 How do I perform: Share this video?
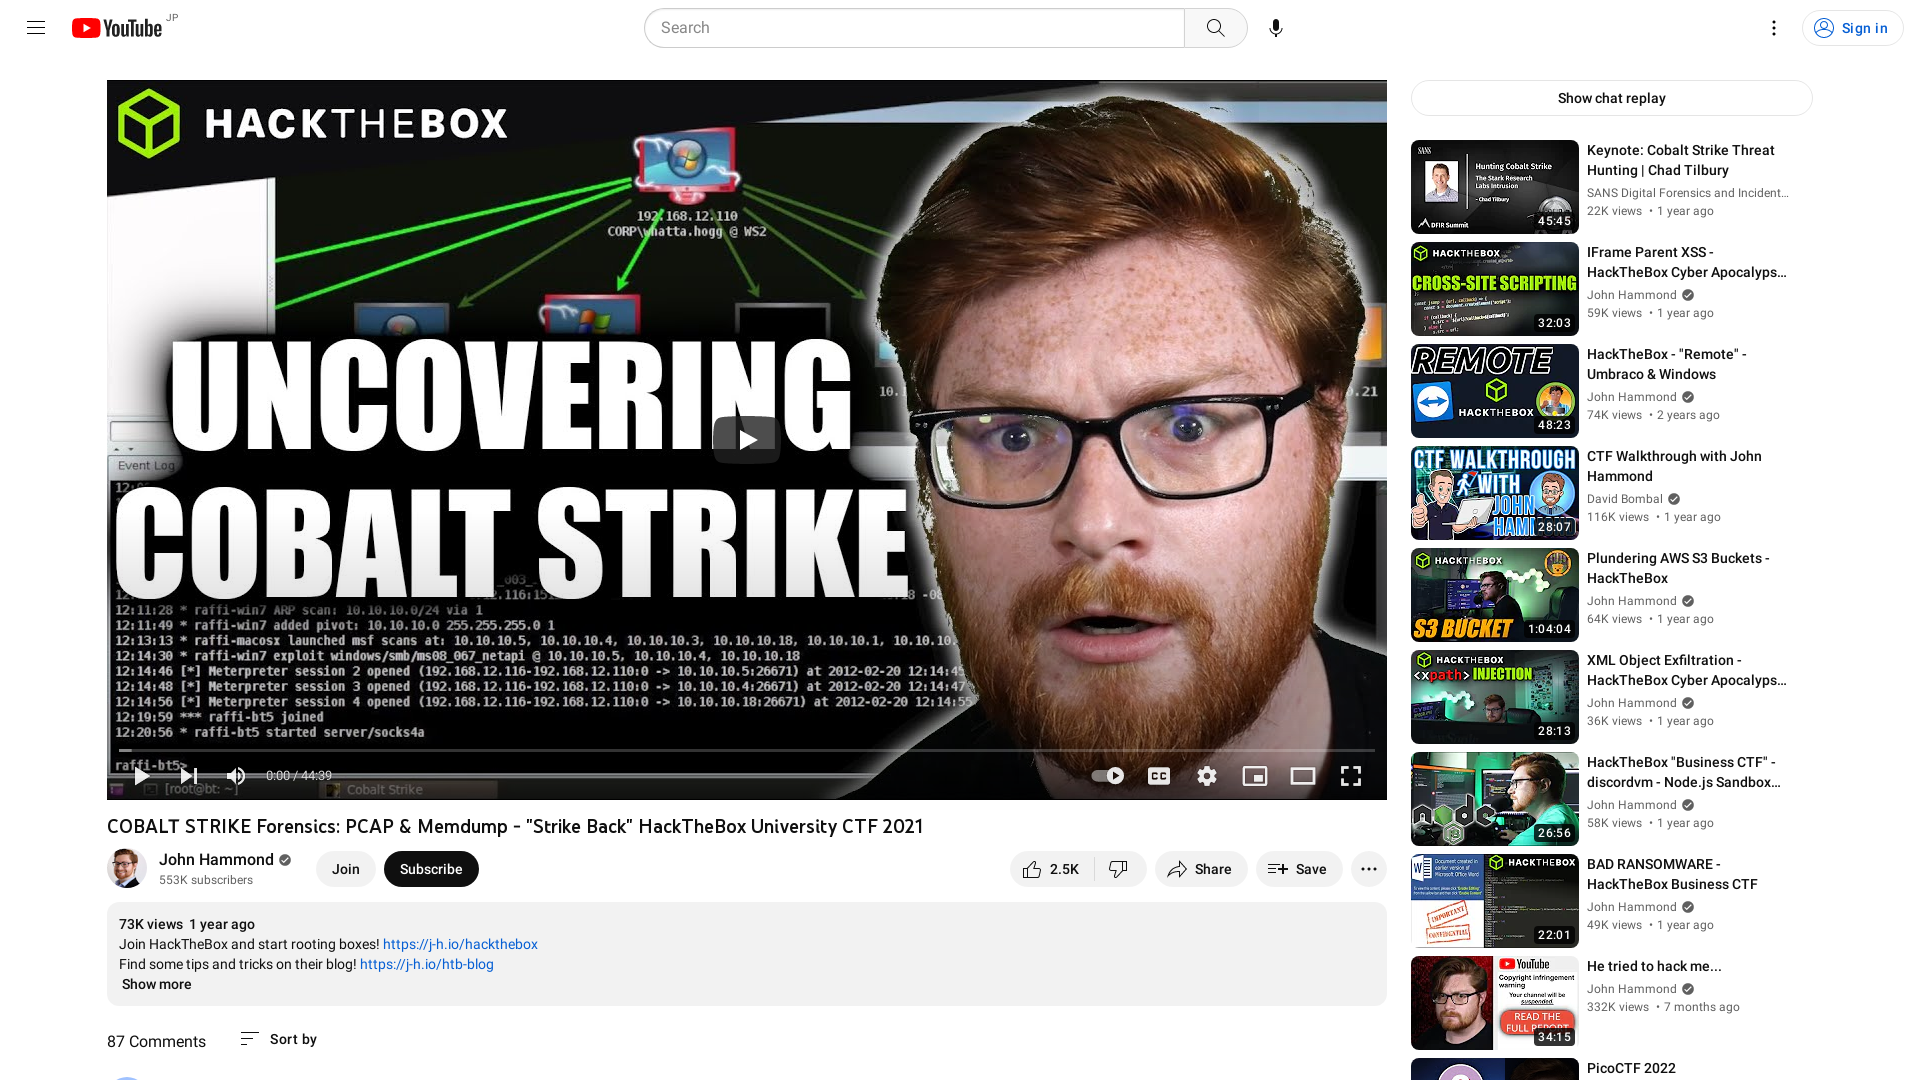click(1200, 869)
